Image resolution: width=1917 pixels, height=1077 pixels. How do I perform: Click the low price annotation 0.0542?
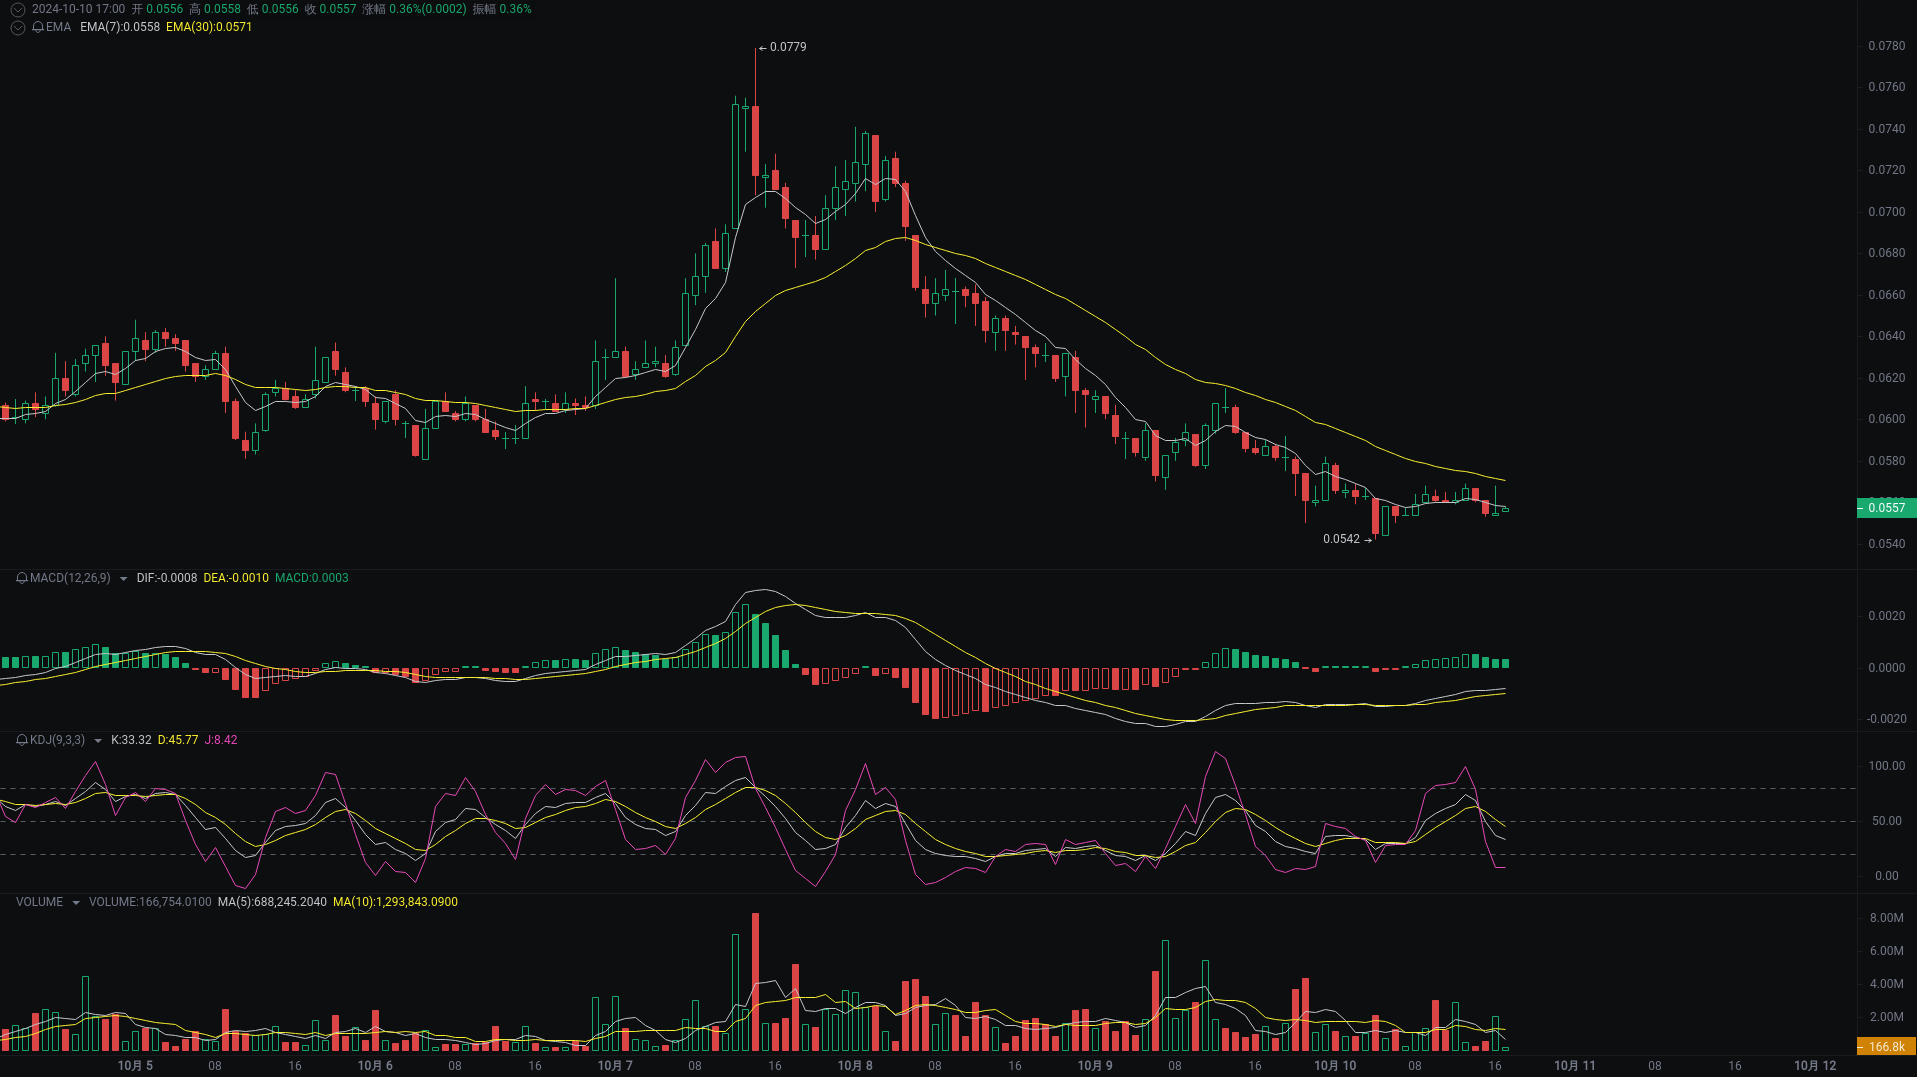(x=1343, y=539)
